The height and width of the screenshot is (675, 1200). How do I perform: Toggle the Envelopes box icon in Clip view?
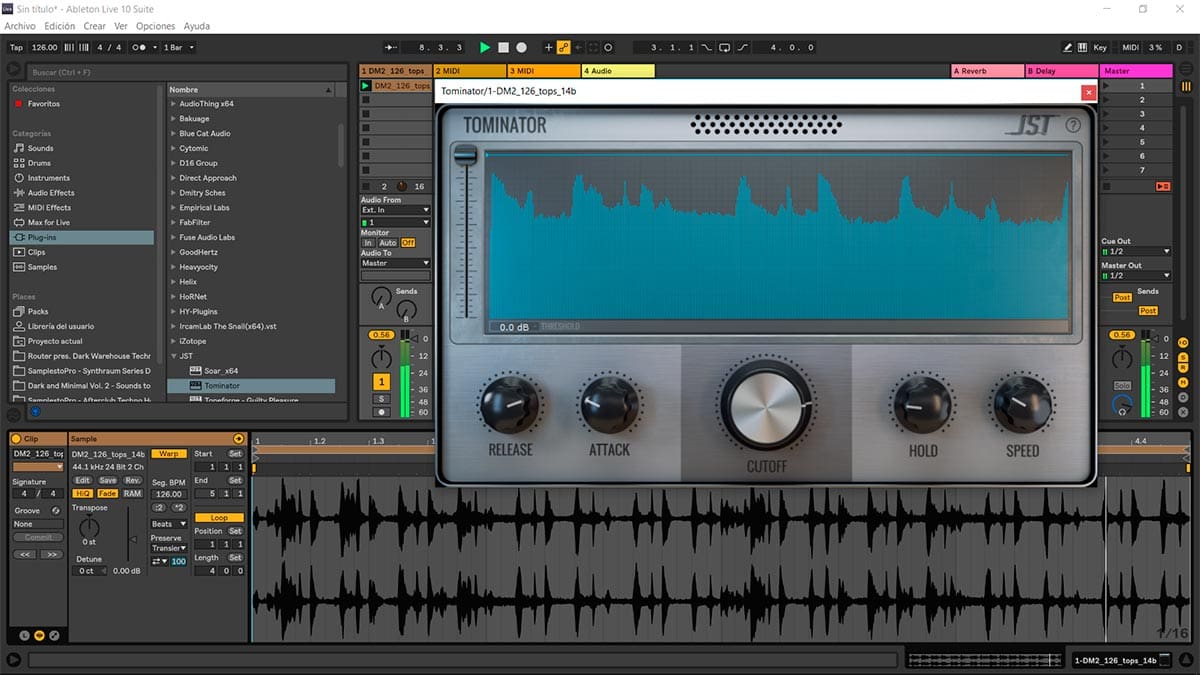click(x=54, y=635)
